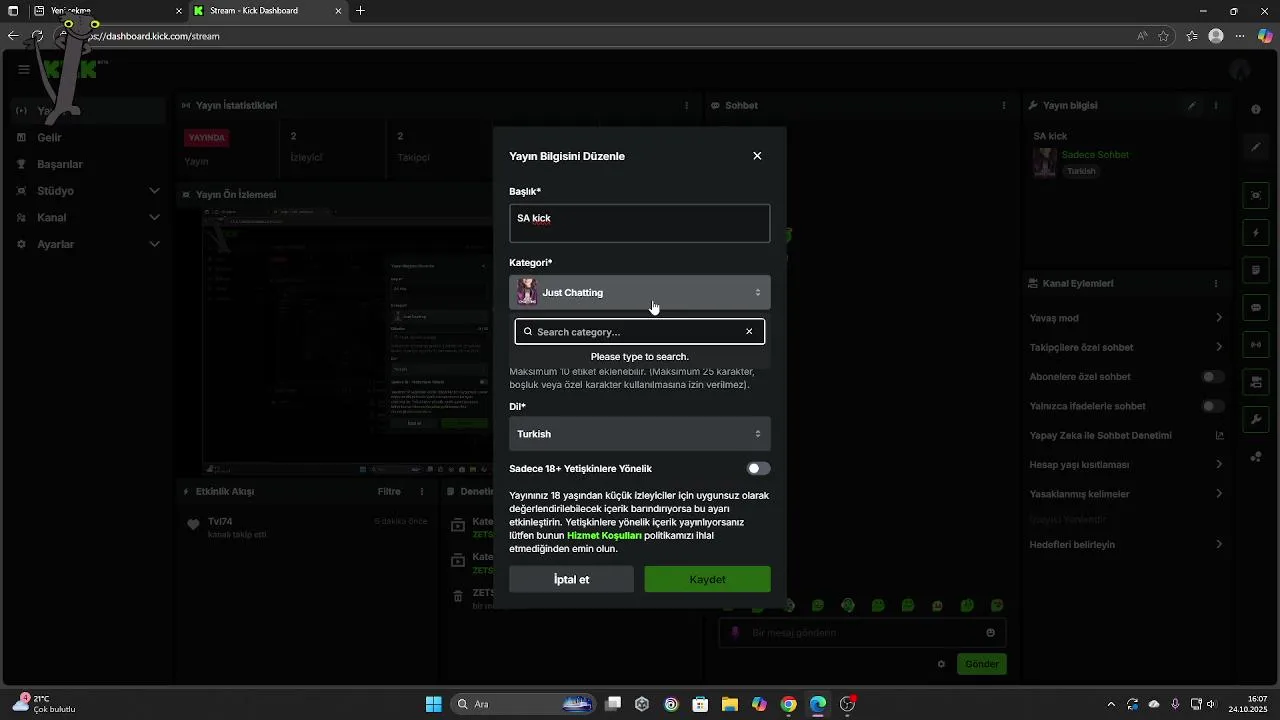
Task: Expand the Kanal sidebar section
Action: [154, 217]
